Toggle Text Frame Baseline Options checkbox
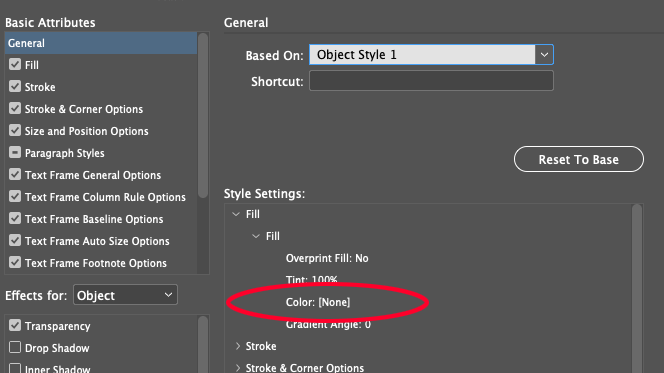This screenshot has width=664, height=373. tap(15, 218)
